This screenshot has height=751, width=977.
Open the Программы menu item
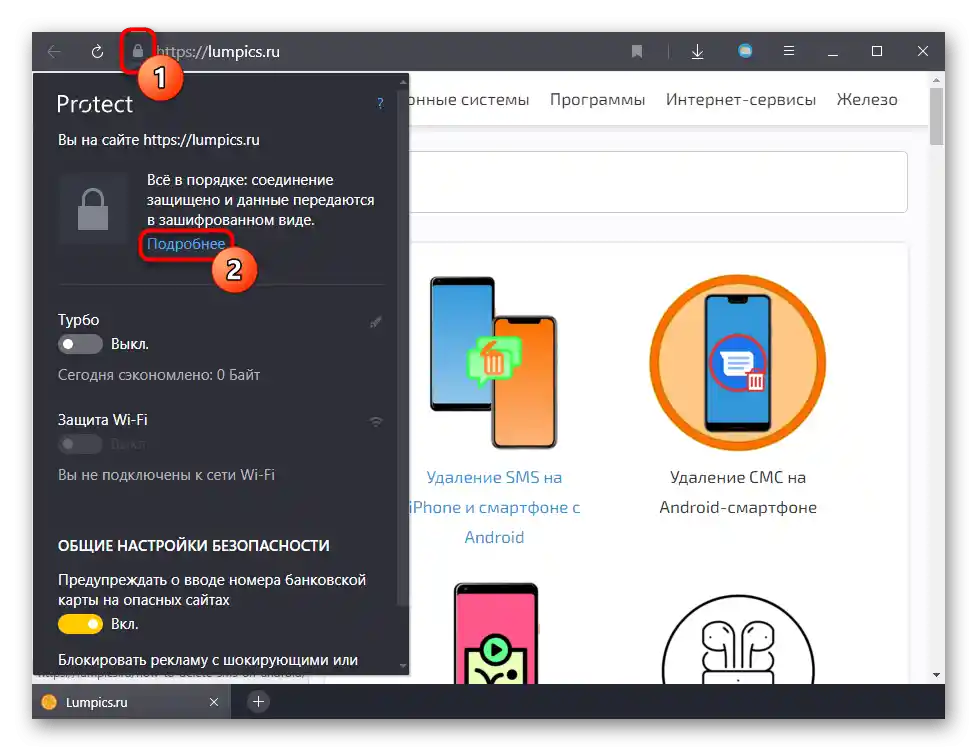click(x=597, y=100)
